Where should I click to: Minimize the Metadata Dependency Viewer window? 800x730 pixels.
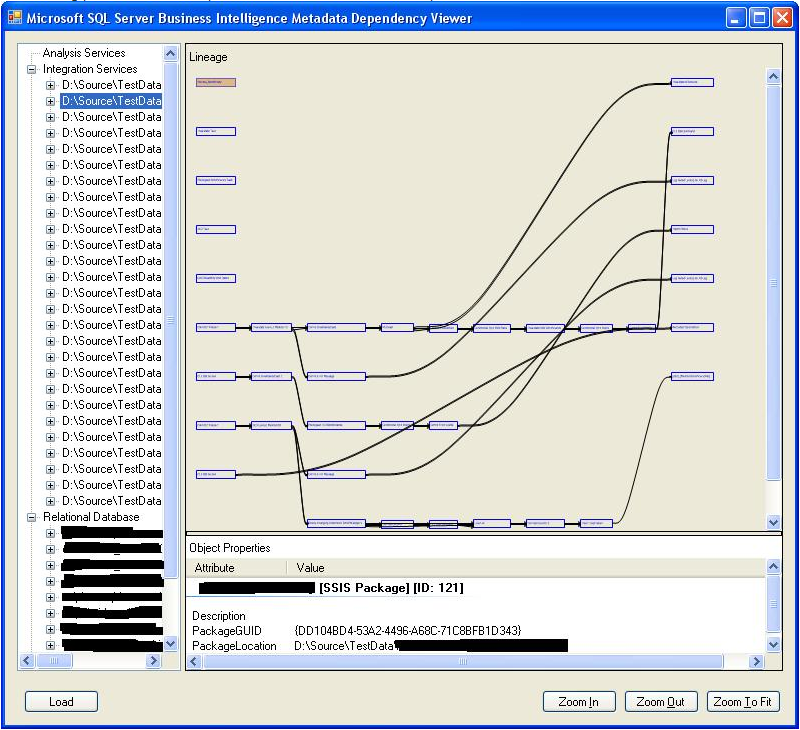coord(735,18)
